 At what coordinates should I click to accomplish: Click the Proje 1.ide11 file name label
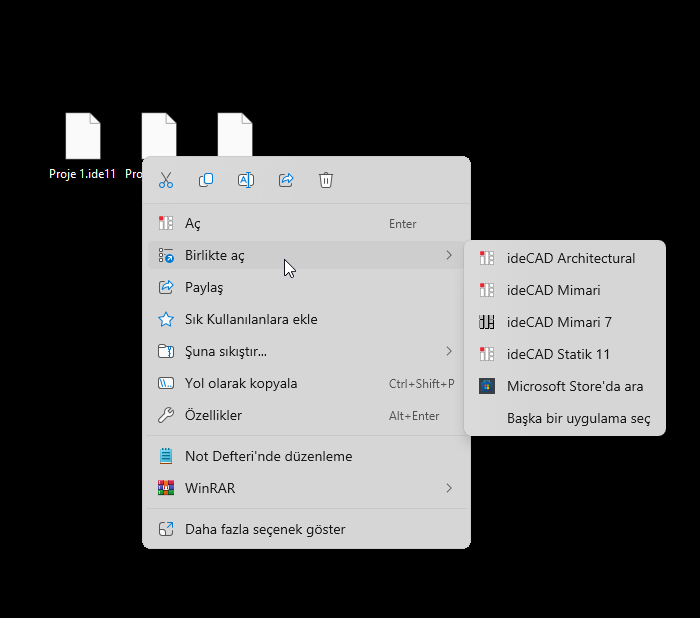[82, 174]
